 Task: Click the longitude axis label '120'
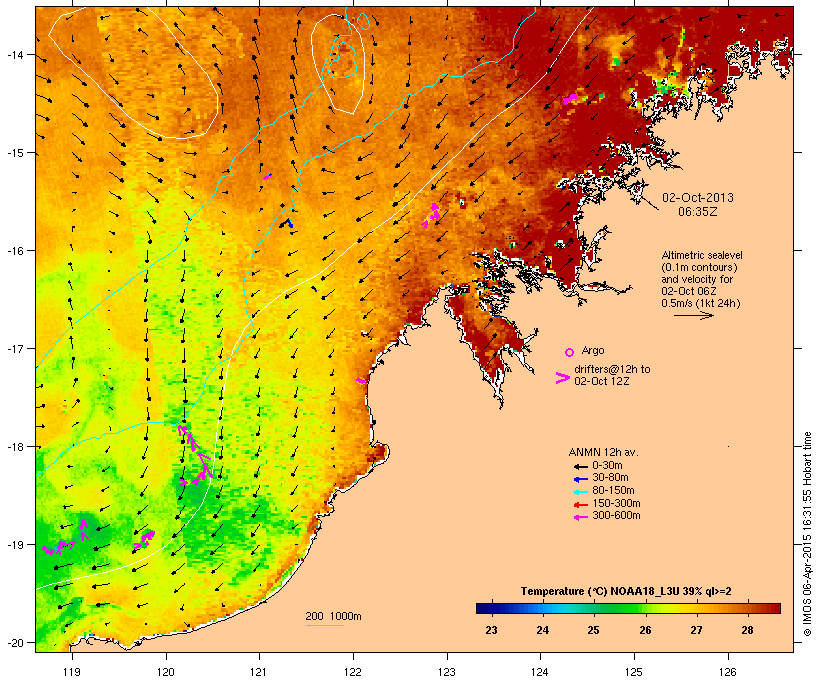click(x=166, y=671)
